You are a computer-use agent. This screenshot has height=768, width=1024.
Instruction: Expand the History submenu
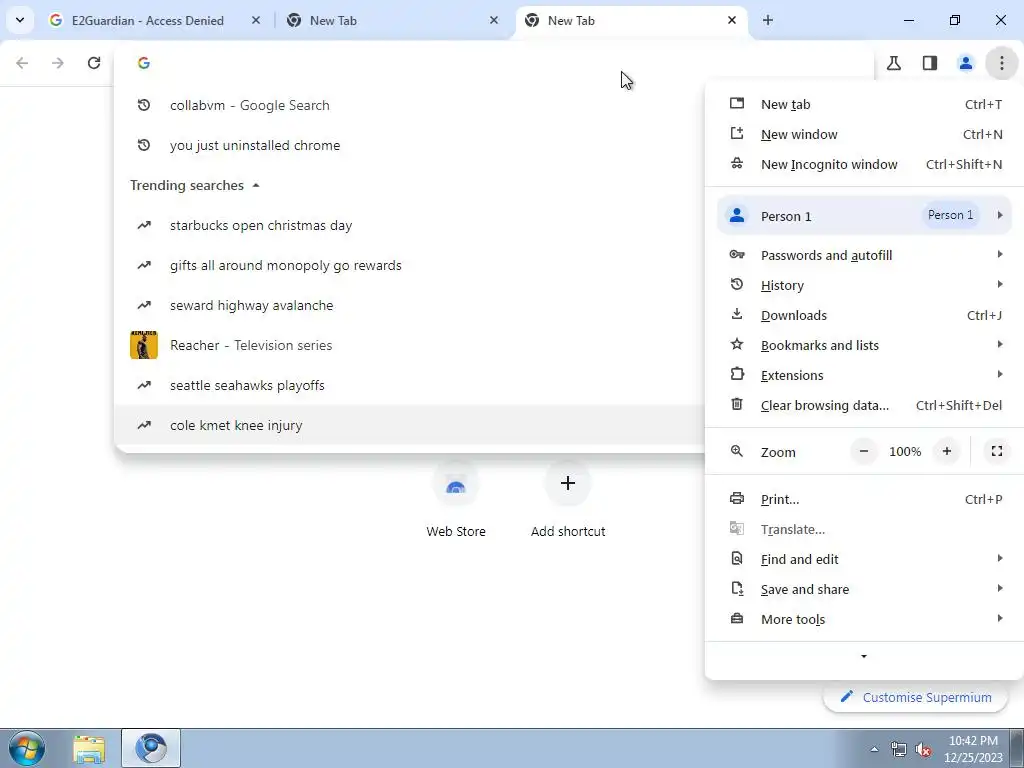point(864,285)
